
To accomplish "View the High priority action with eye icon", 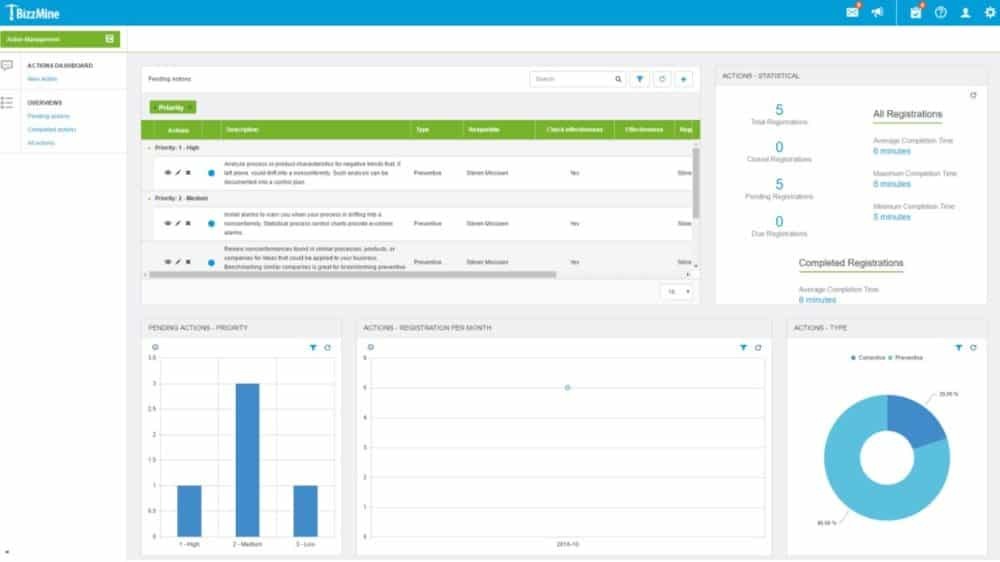I will pos(168,173).
